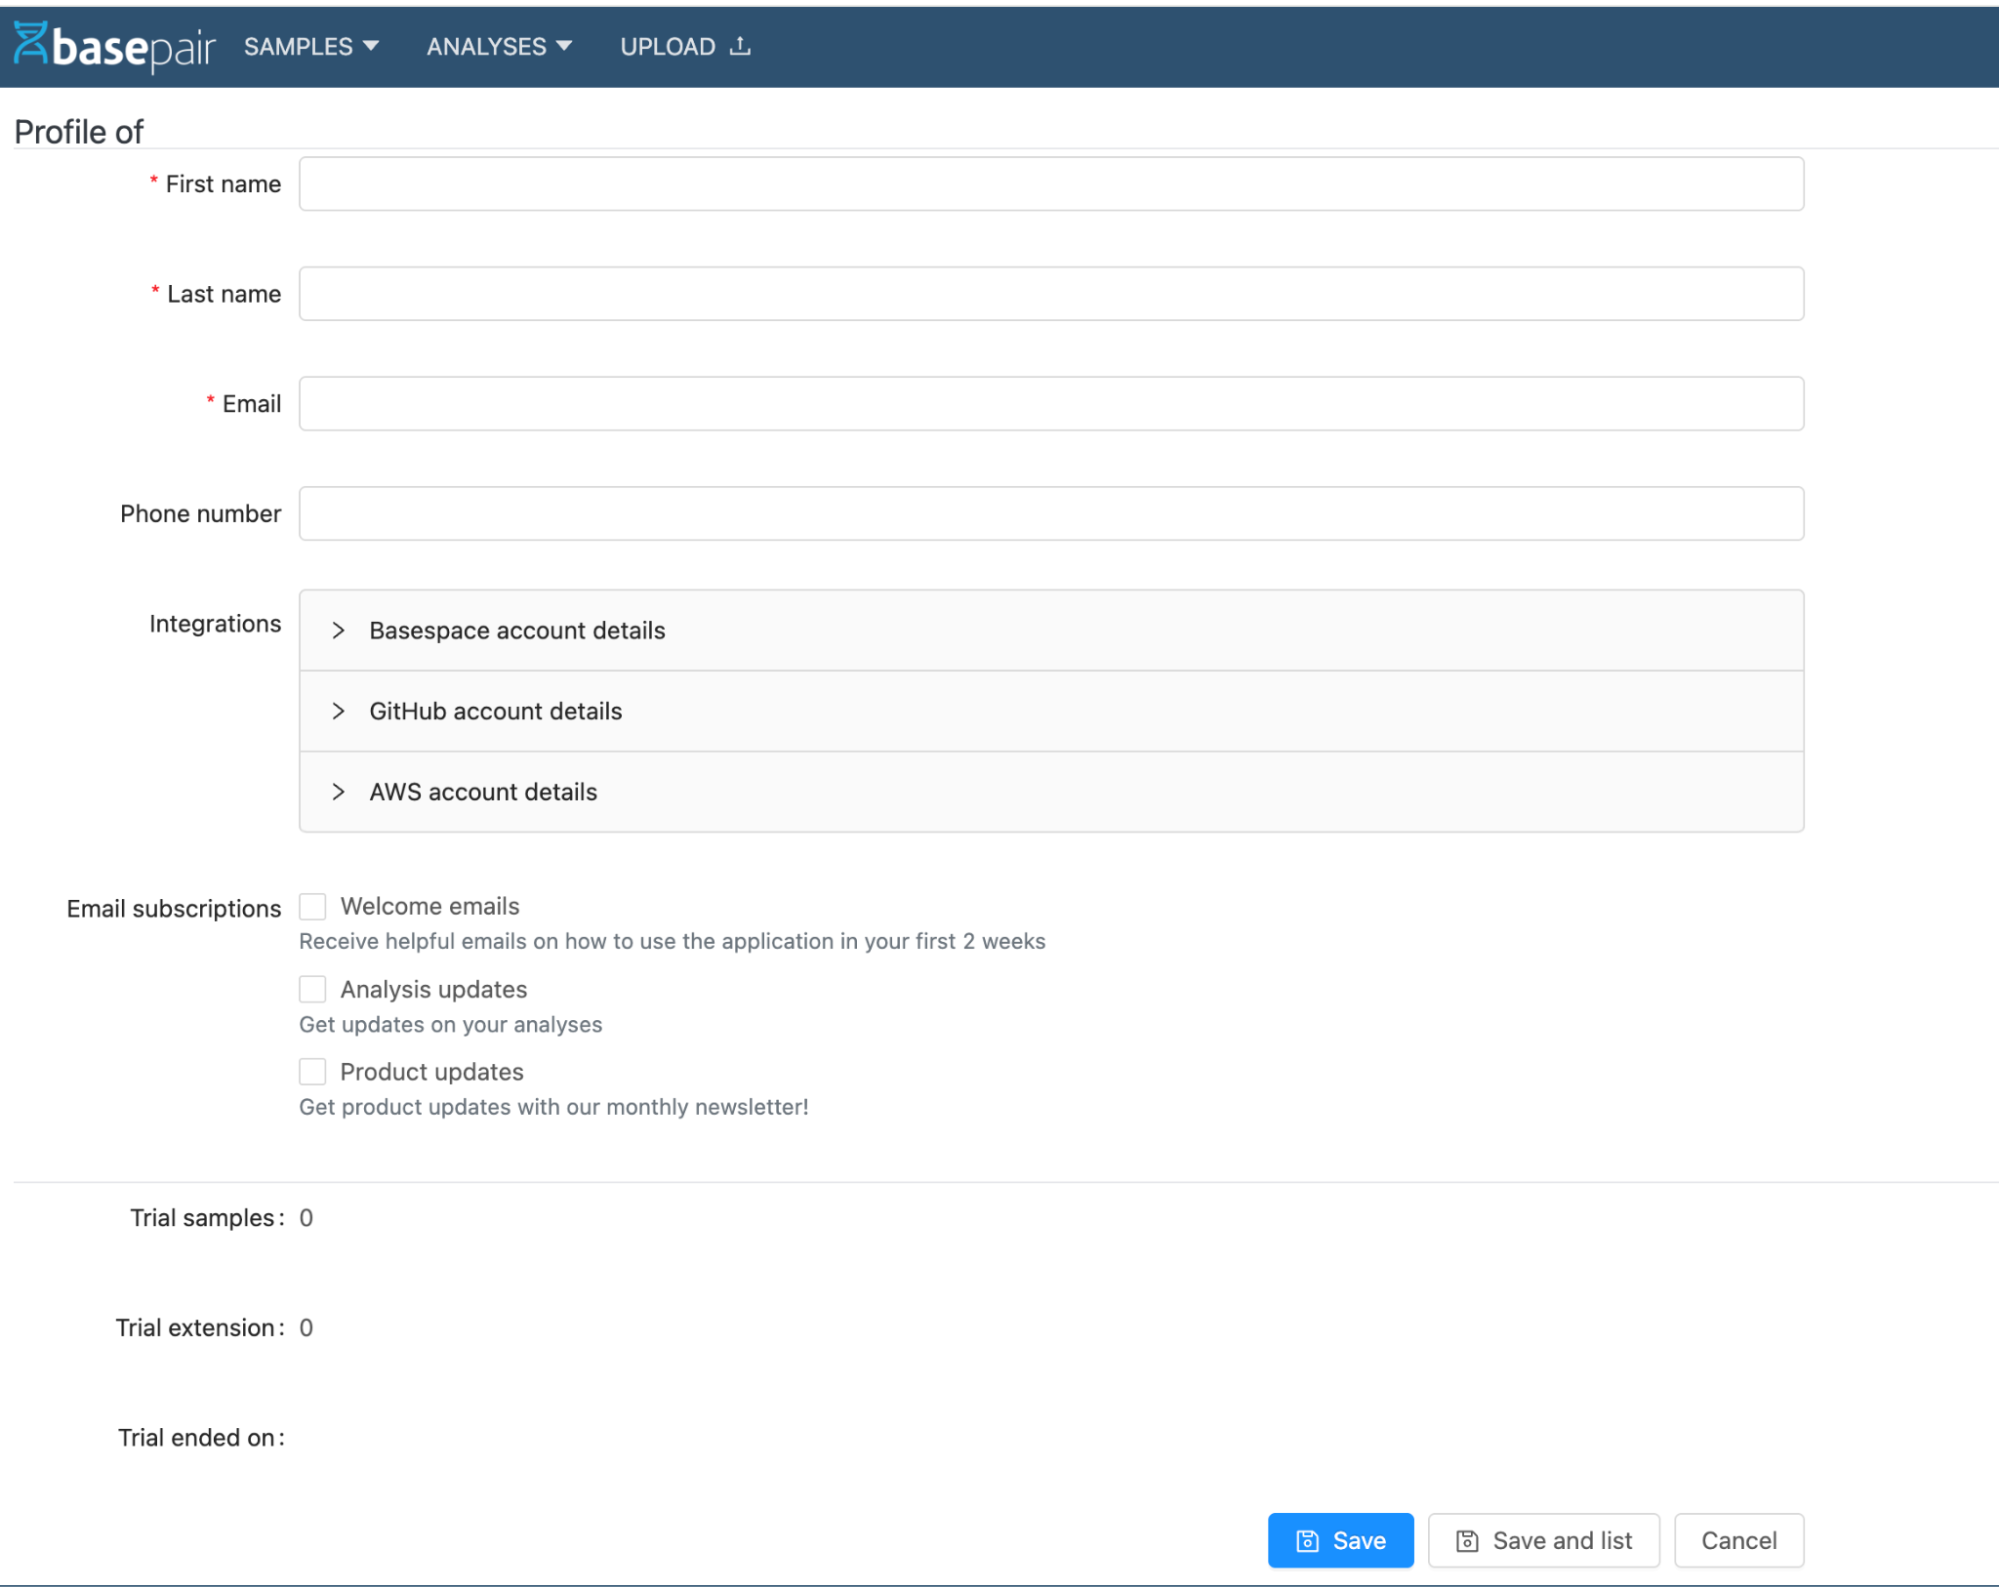This screenshot has height=1588, width=1999.
Task: Click the Cancel button
Action: click(x=1738, y=1540)
